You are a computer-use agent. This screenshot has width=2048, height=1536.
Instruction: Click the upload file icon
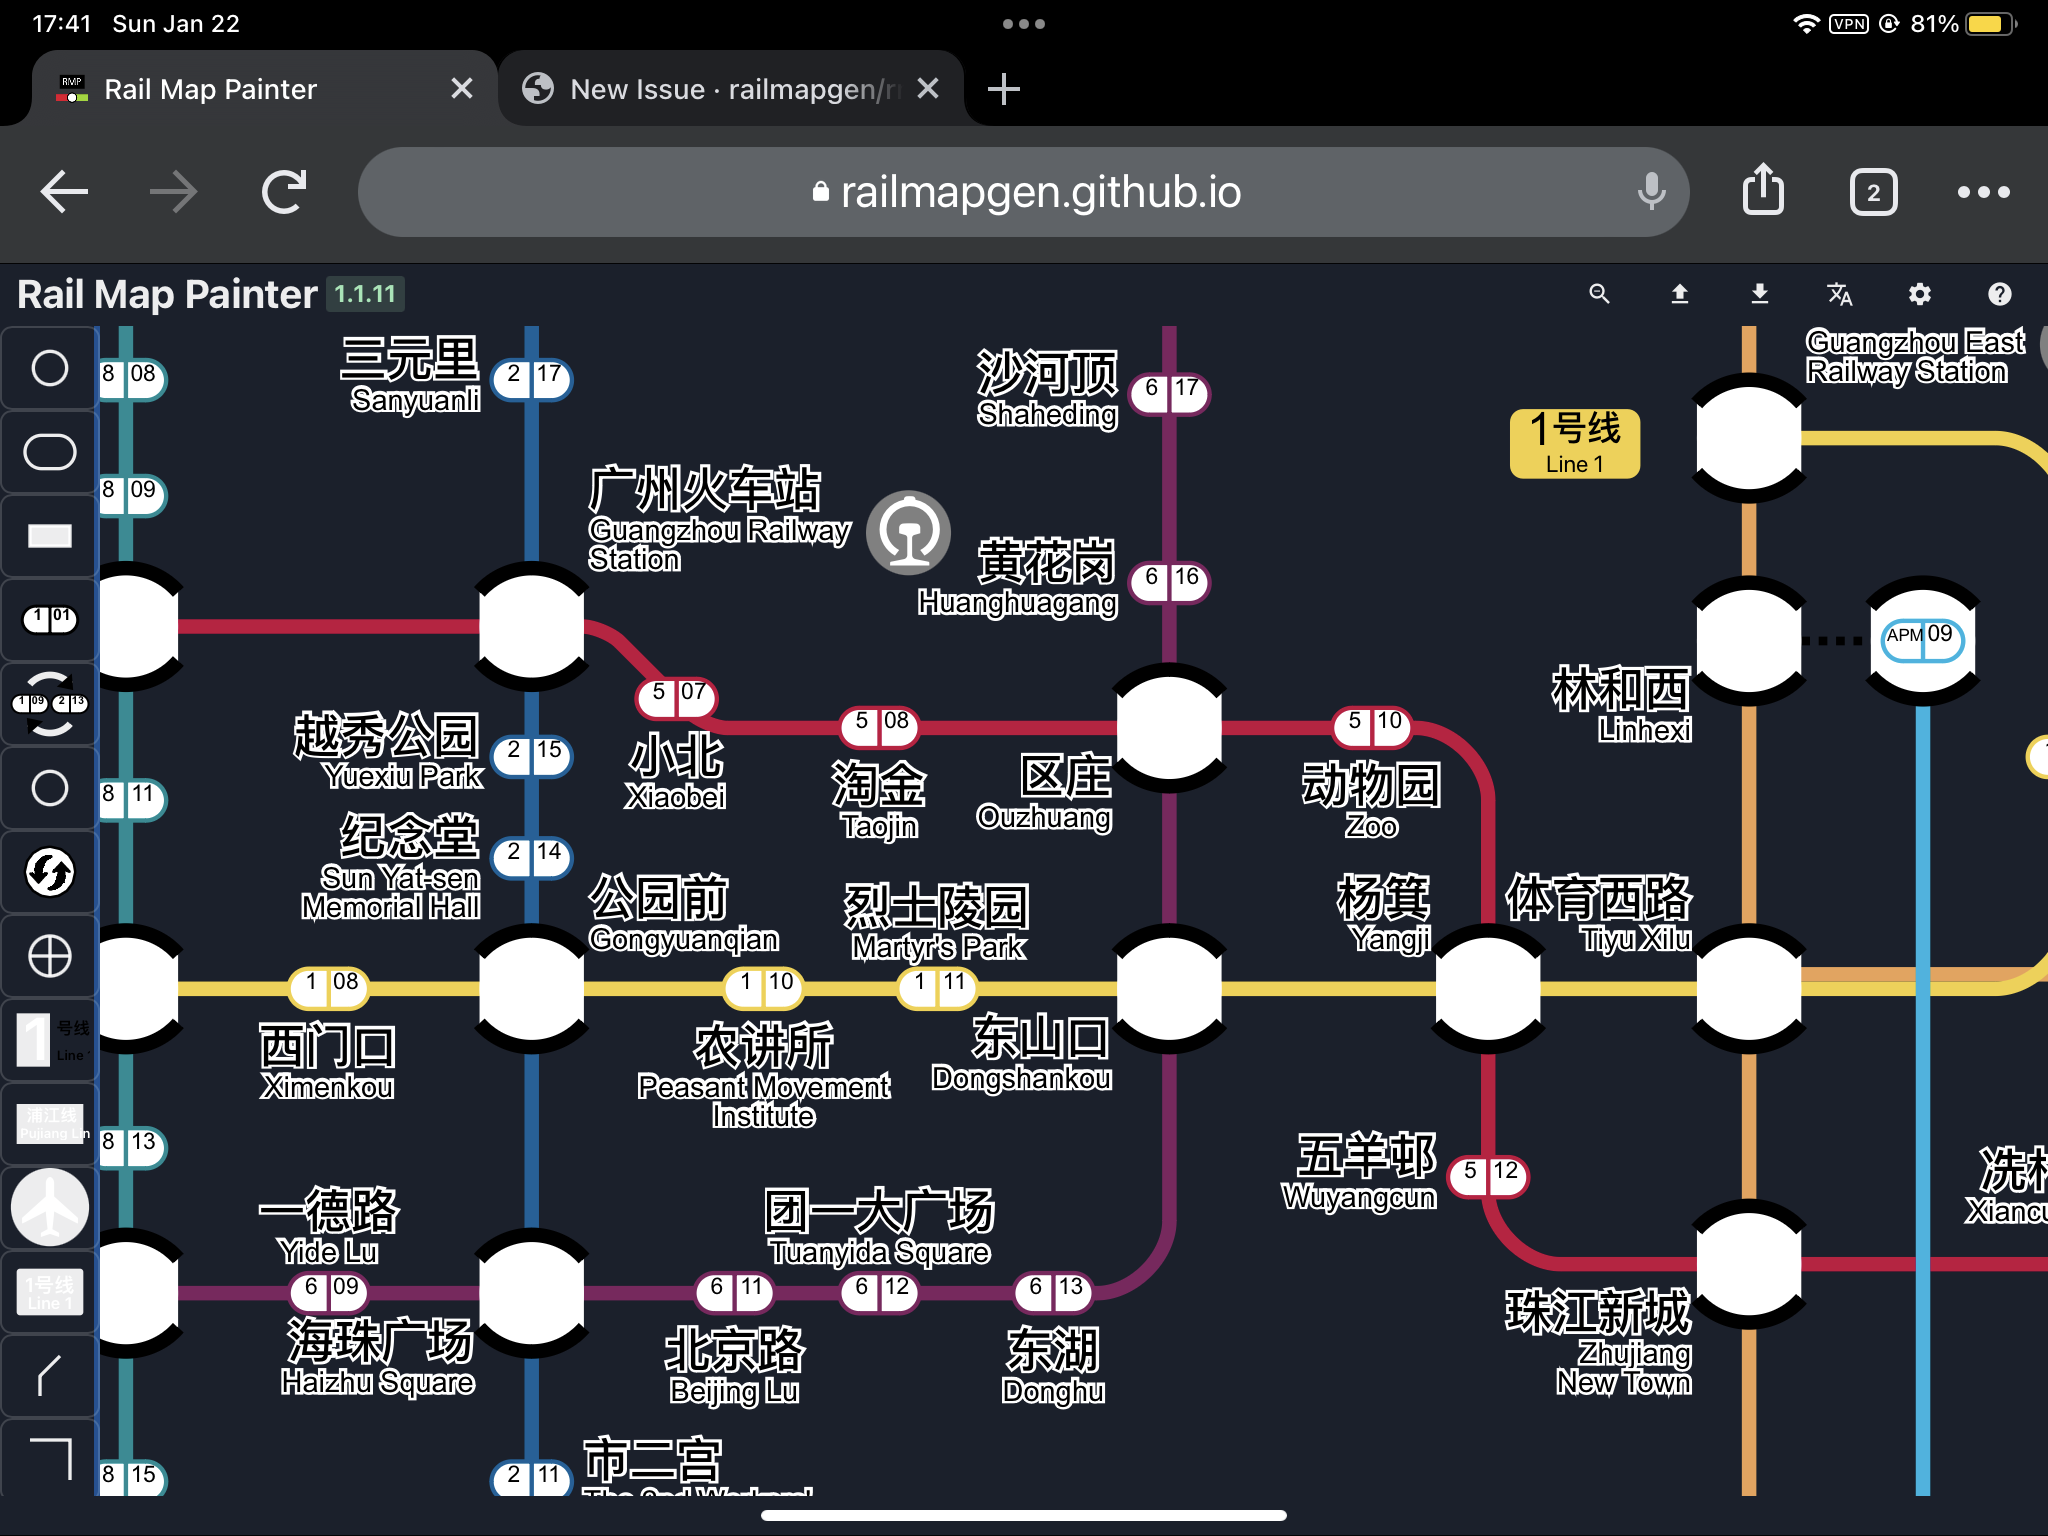(1680, 294)
